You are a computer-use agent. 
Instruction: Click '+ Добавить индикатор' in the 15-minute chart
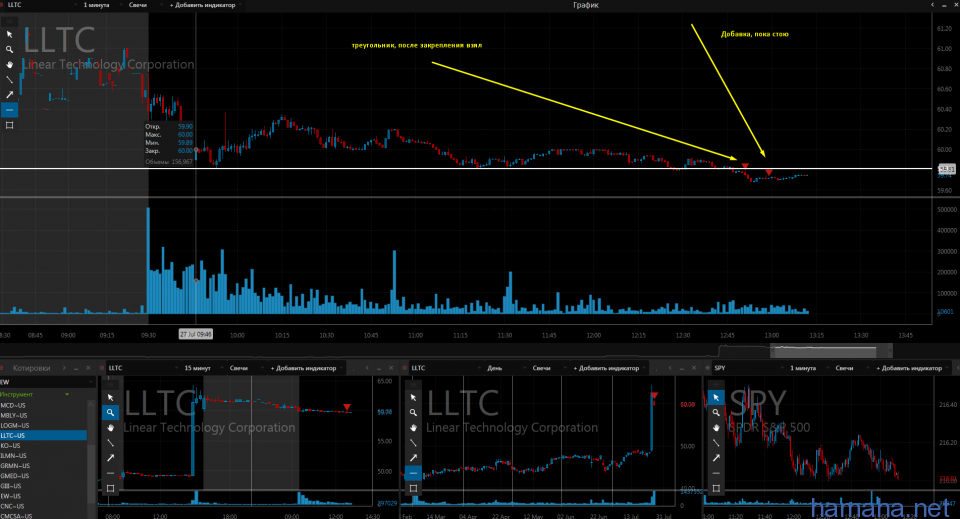(306, 368)
